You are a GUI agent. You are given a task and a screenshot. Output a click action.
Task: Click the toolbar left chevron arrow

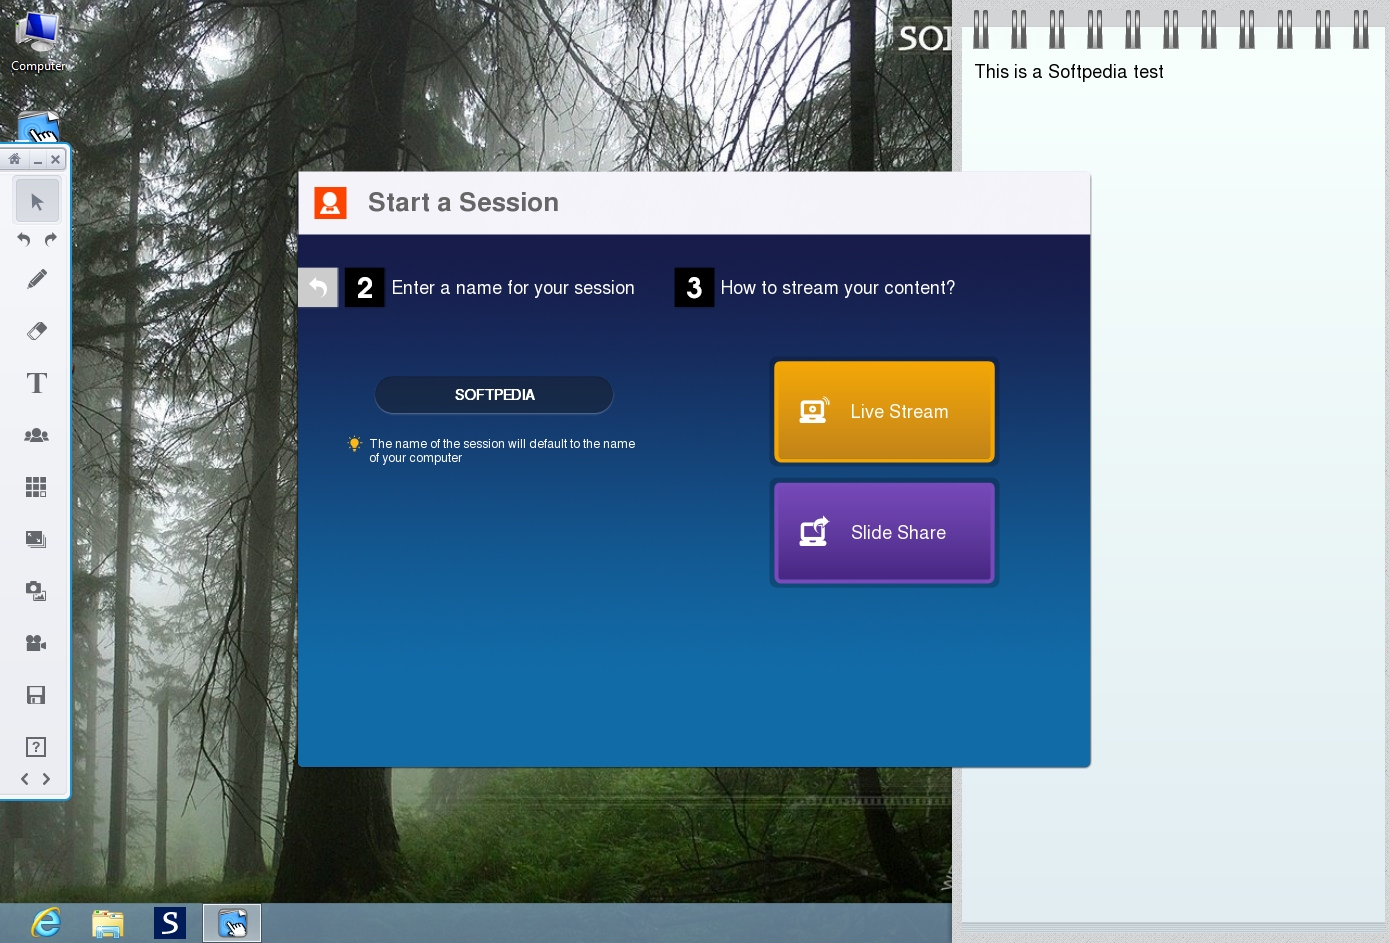pyautogui.click(x=25, y=779)
